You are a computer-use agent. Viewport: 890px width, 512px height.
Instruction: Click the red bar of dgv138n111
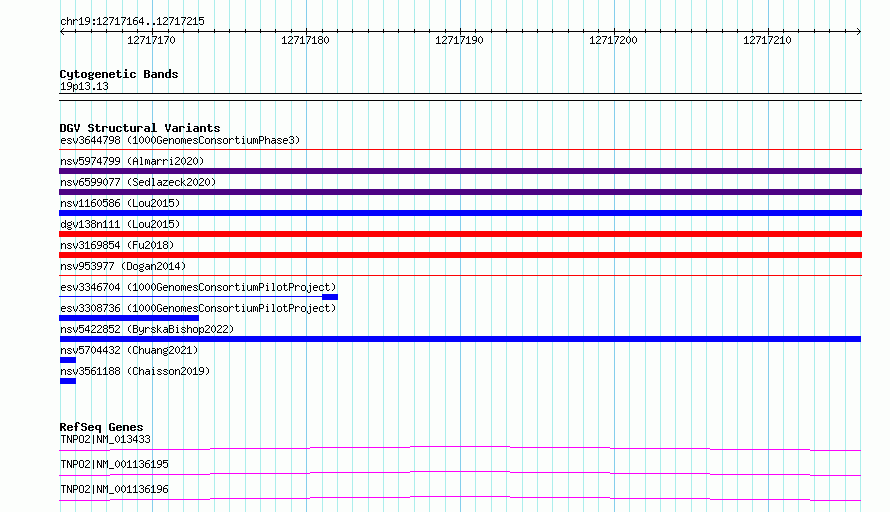tap(460, 234)
